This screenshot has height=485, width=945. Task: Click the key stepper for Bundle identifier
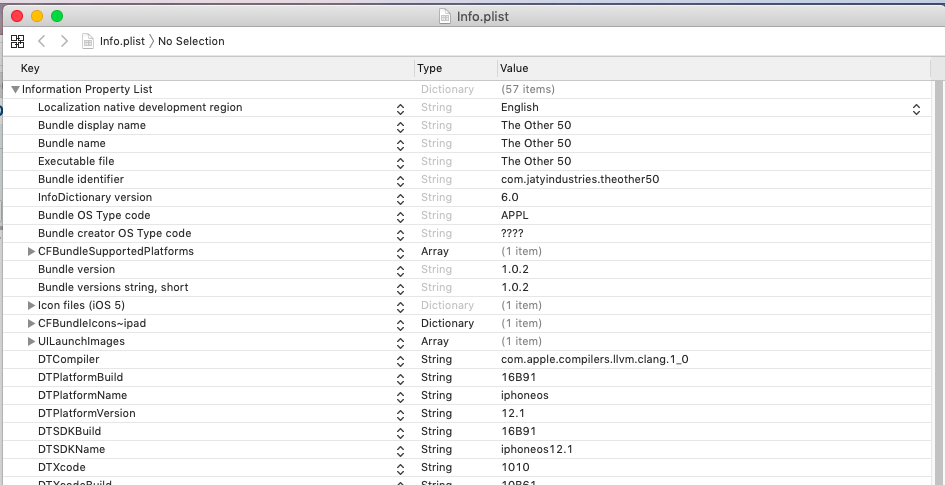click(x=400, y=180)
